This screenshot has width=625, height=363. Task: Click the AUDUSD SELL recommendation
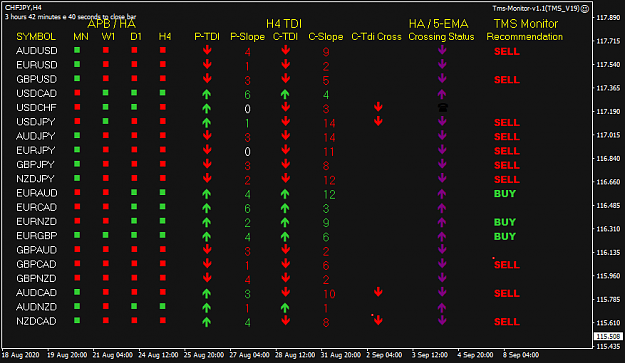click(507, 51)
